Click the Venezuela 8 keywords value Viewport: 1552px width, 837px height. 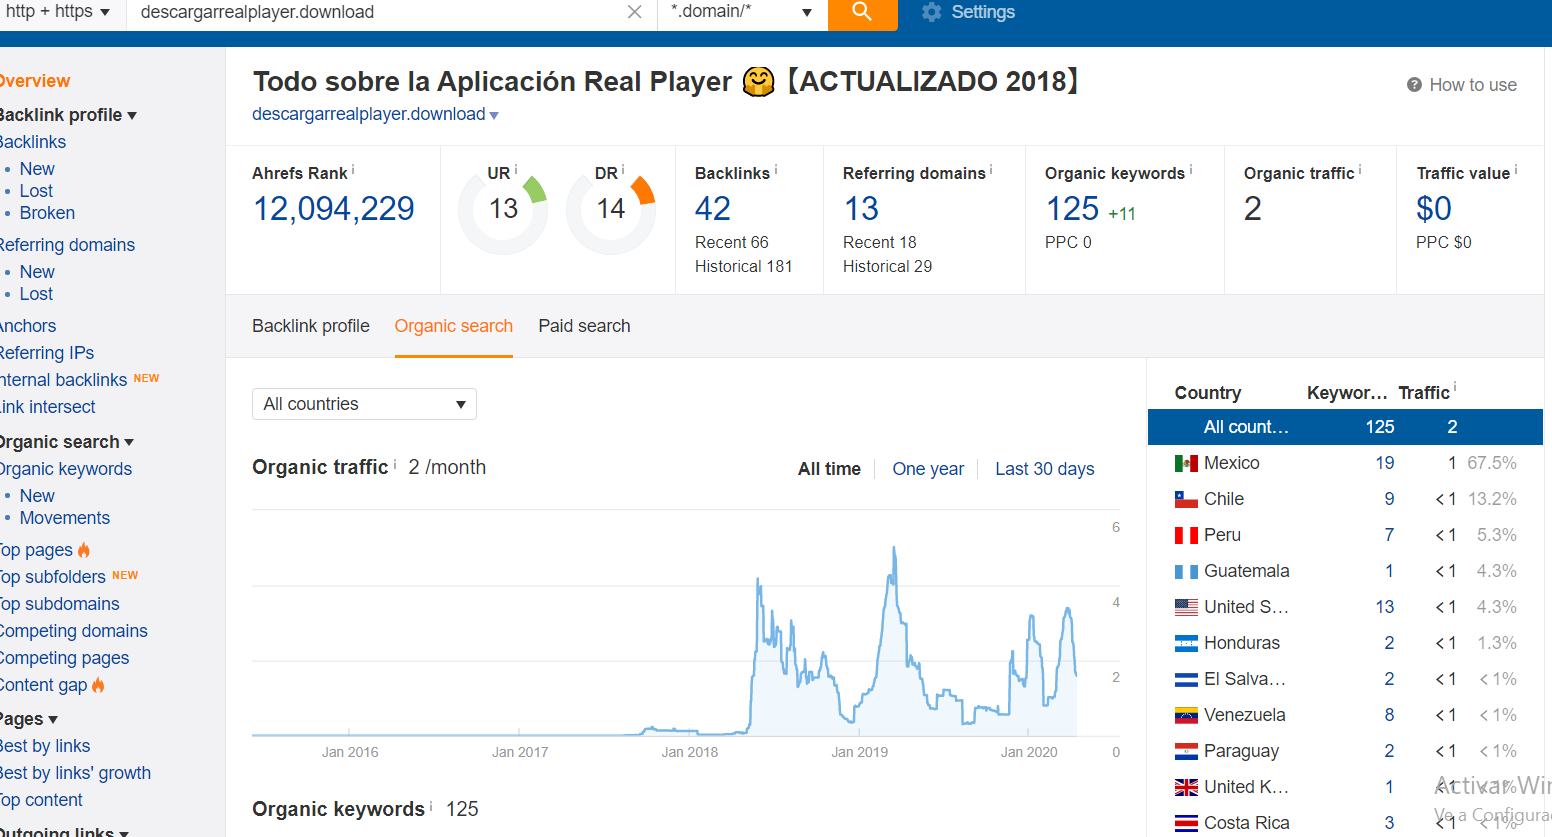point(1390,715)
